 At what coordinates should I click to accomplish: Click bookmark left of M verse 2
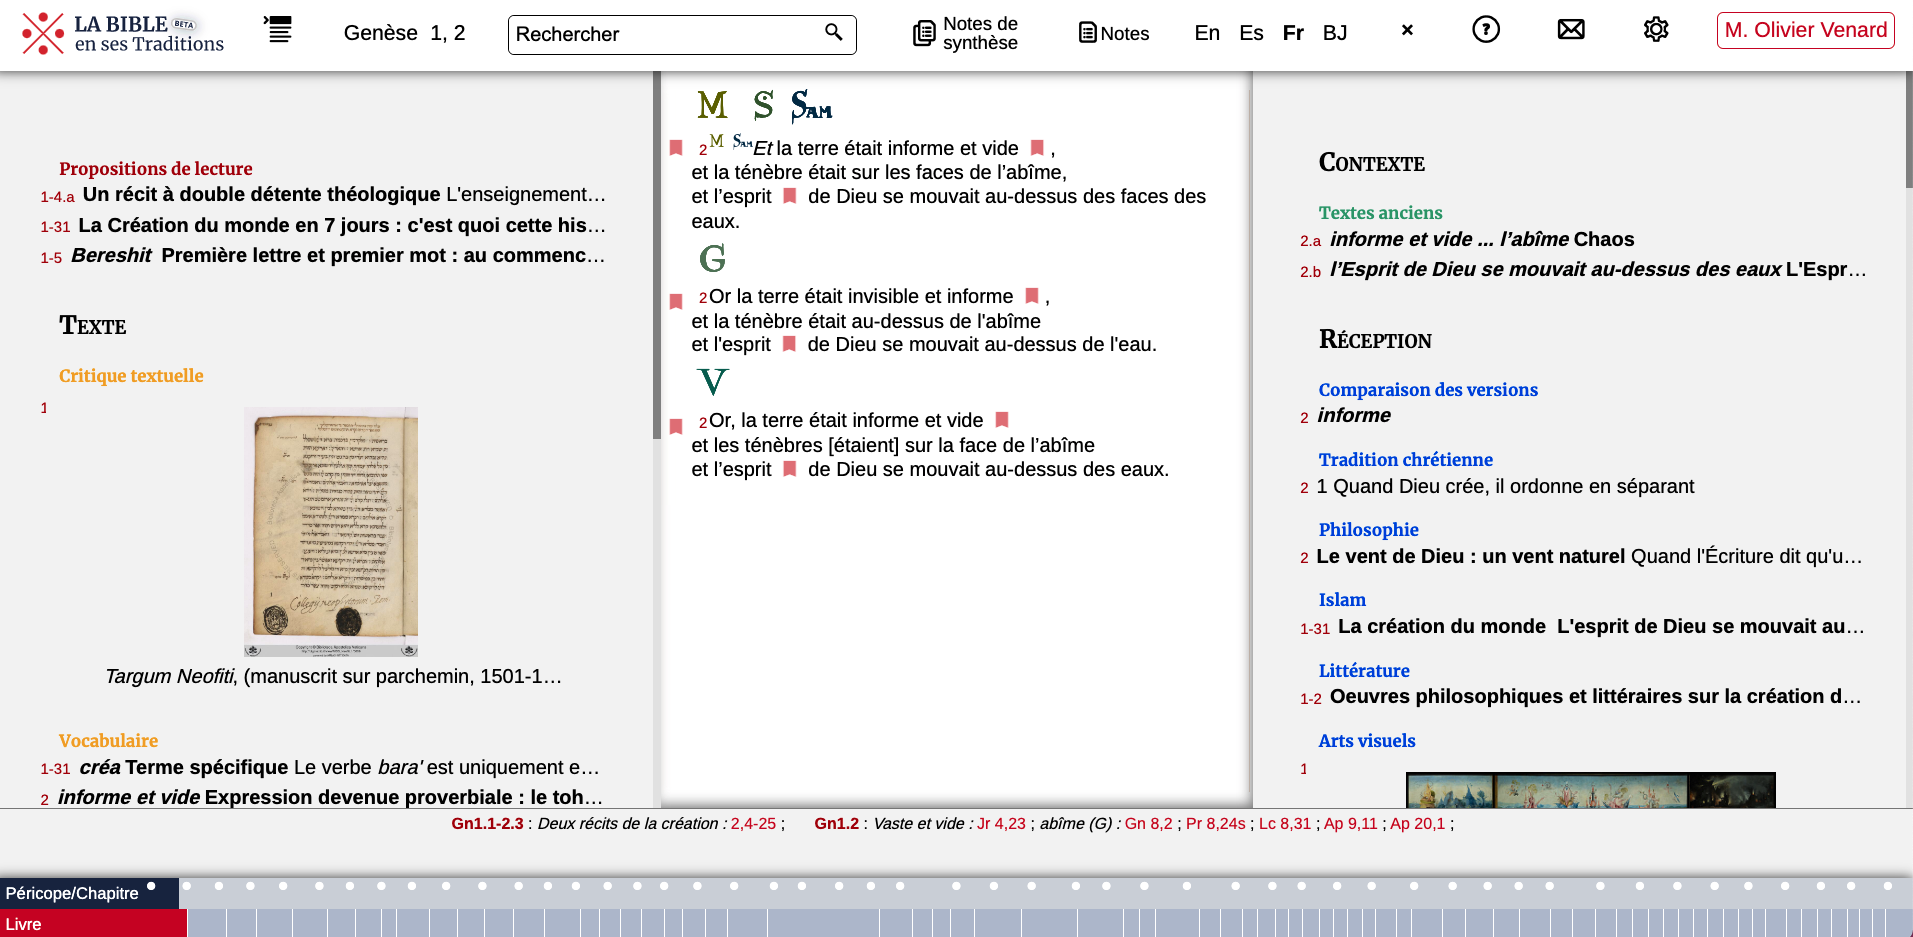click(x=676, y=148)
